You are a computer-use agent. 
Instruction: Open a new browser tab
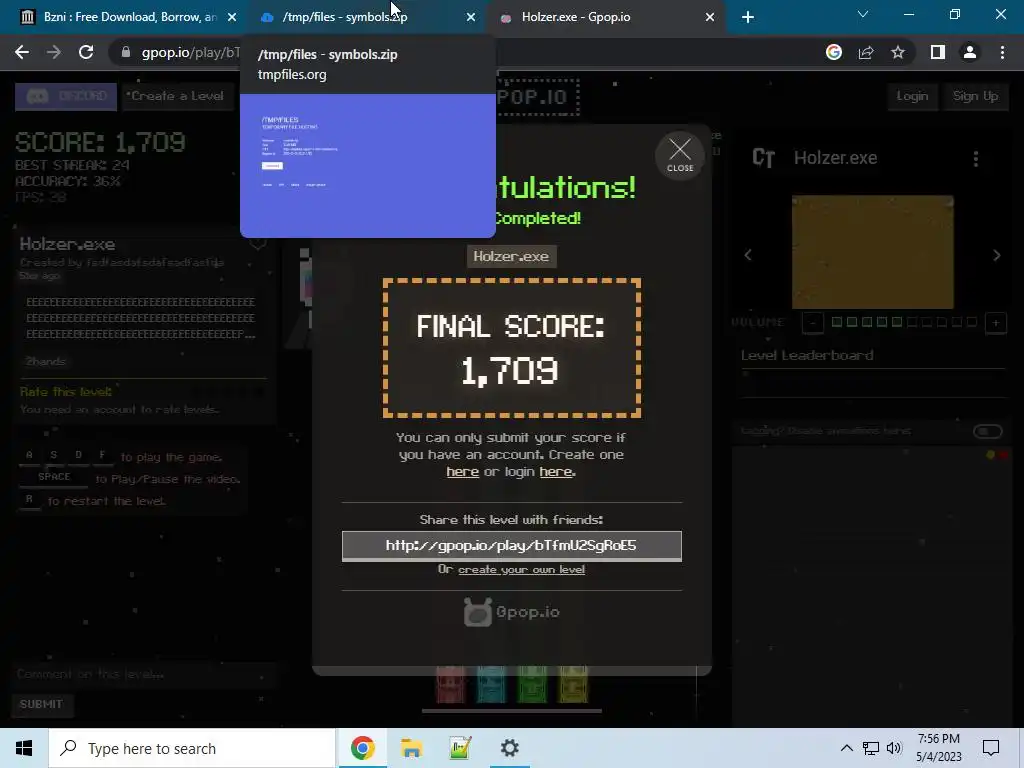pyautogui.click(x=748, y=17)
